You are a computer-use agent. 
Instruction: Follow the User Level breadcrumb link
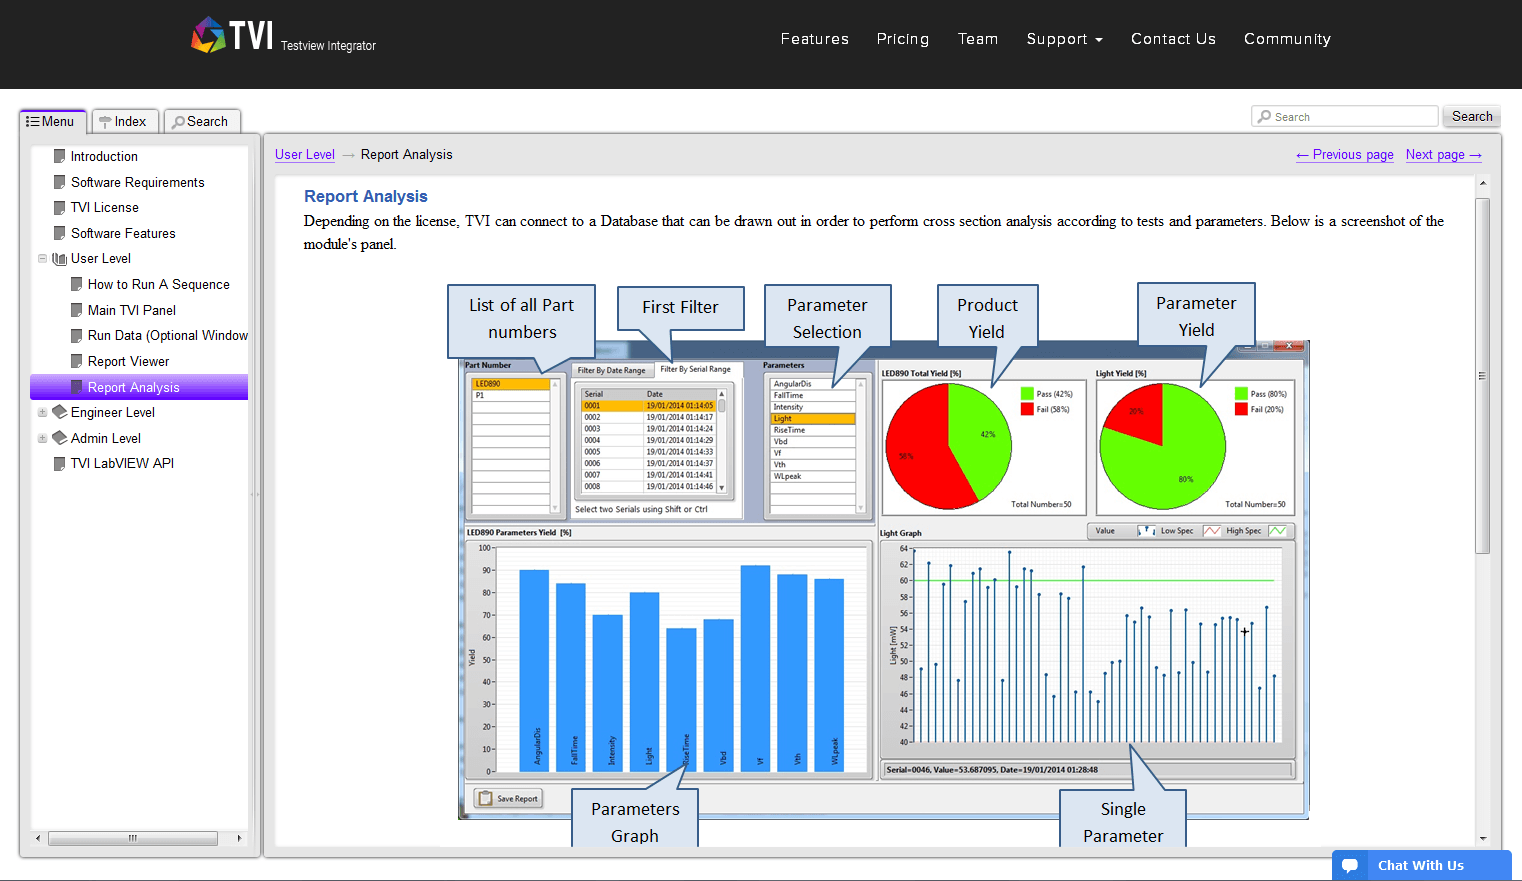click(x=305, y=154)
